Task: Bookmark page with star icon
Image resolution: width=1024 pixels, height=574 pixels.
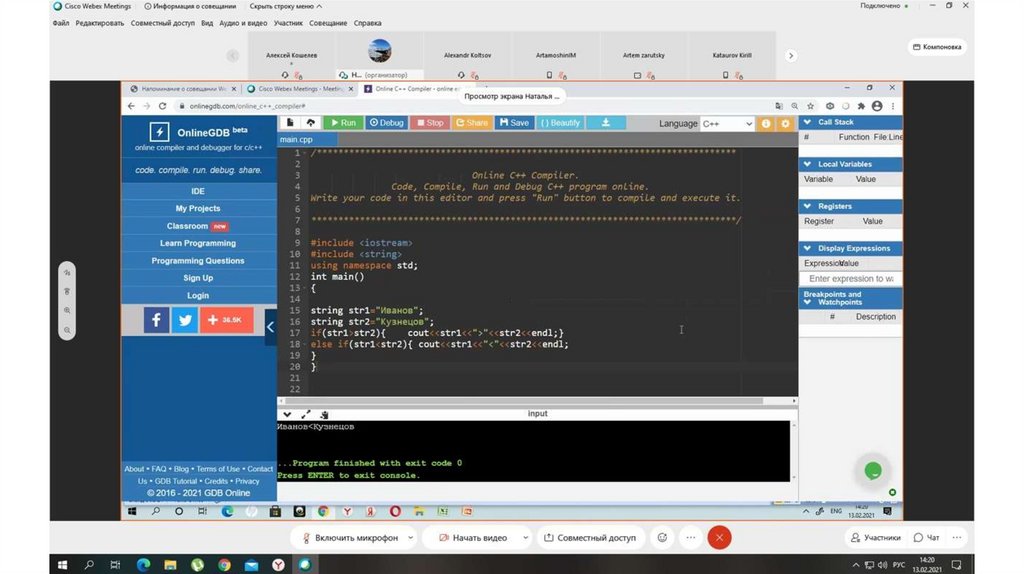Action: pyautogui.click(x=810, y=106)
